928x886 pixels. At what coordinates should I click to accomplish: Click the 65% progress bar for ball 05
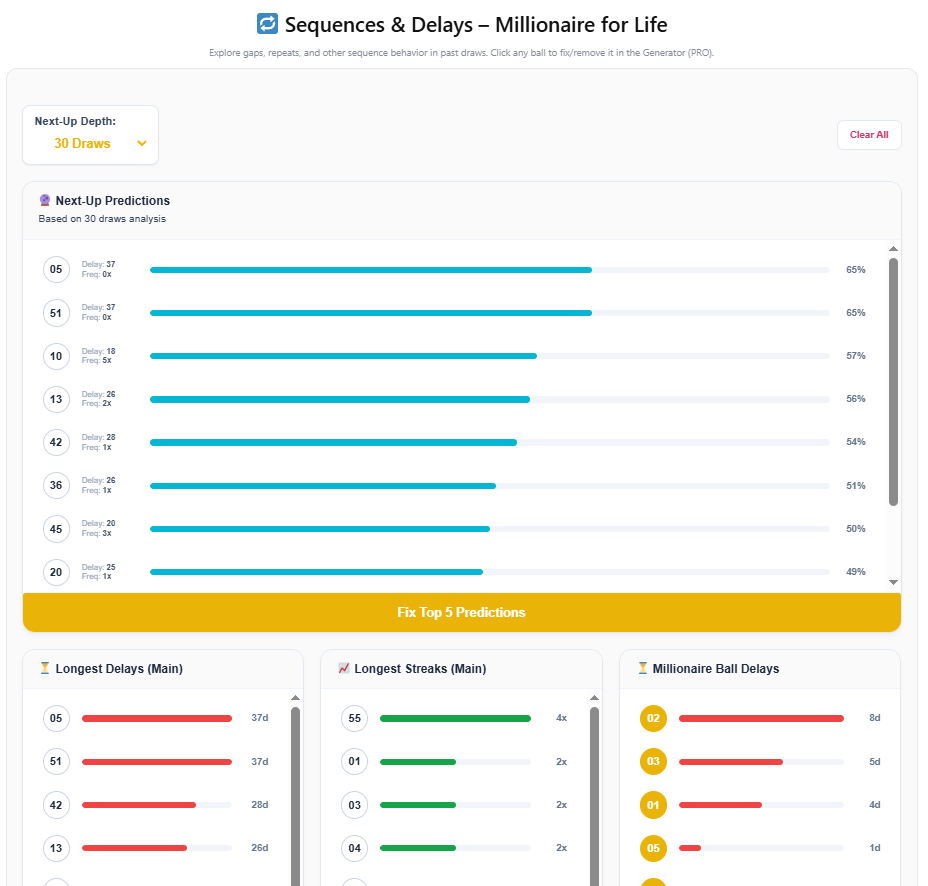click(370, 270)
